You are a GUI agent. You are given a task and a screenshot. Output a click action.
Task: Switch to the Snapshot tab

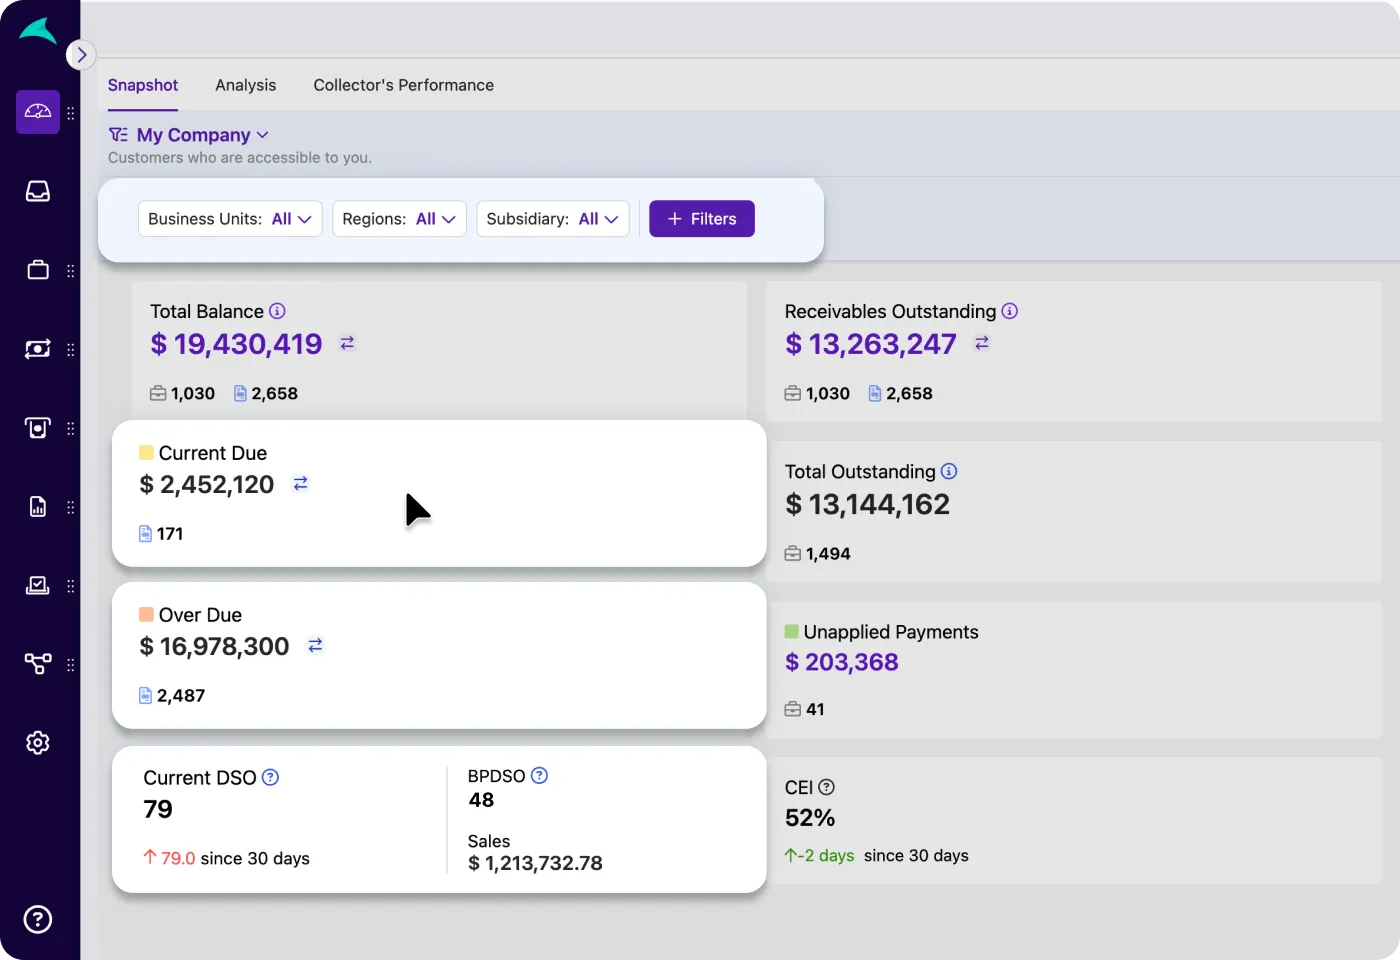click(143, 86)
